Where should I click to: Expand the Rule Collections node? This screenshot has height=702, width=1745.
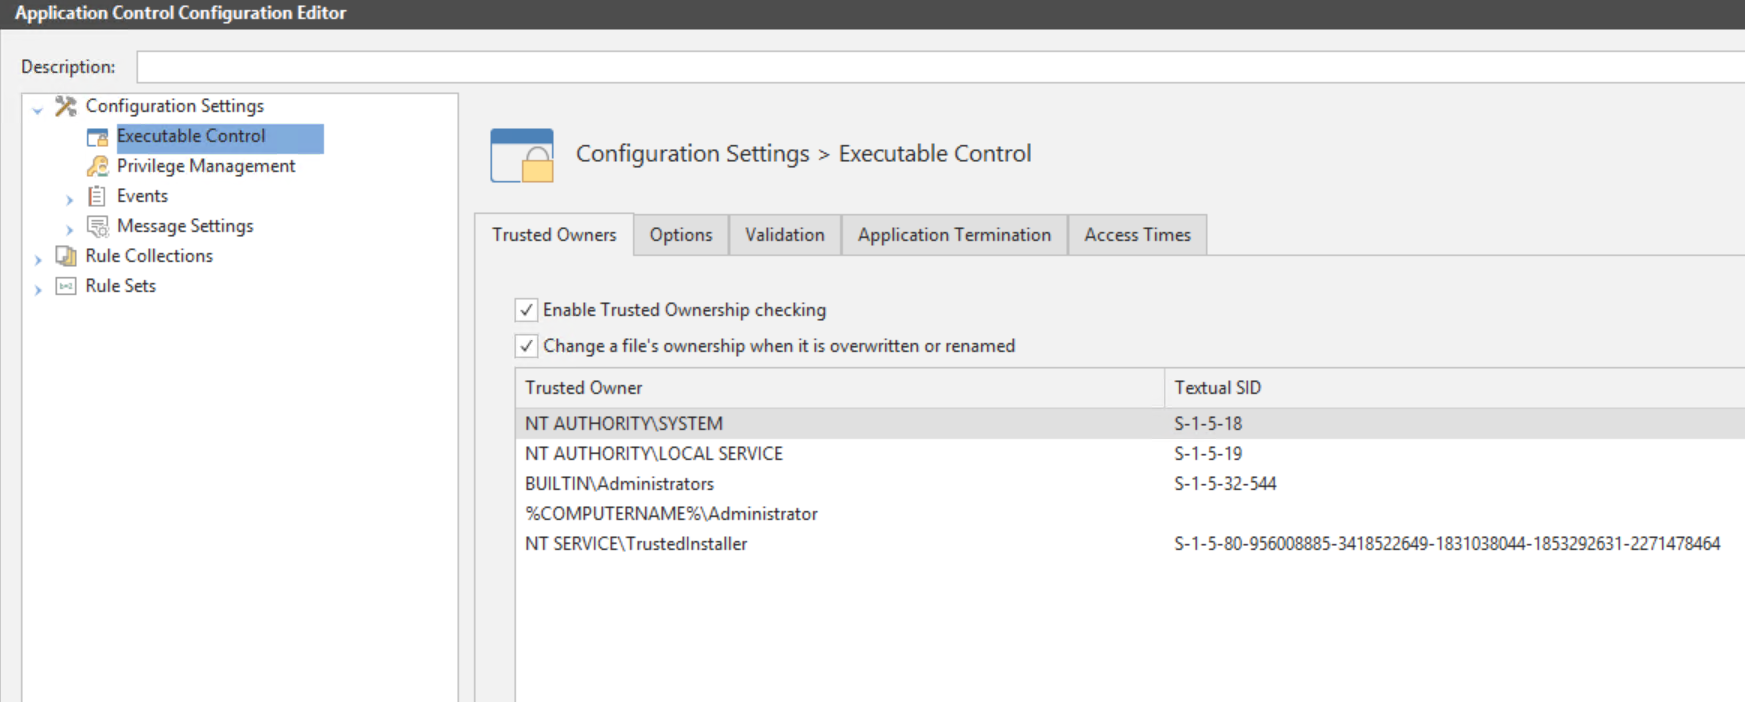point(38,260)
